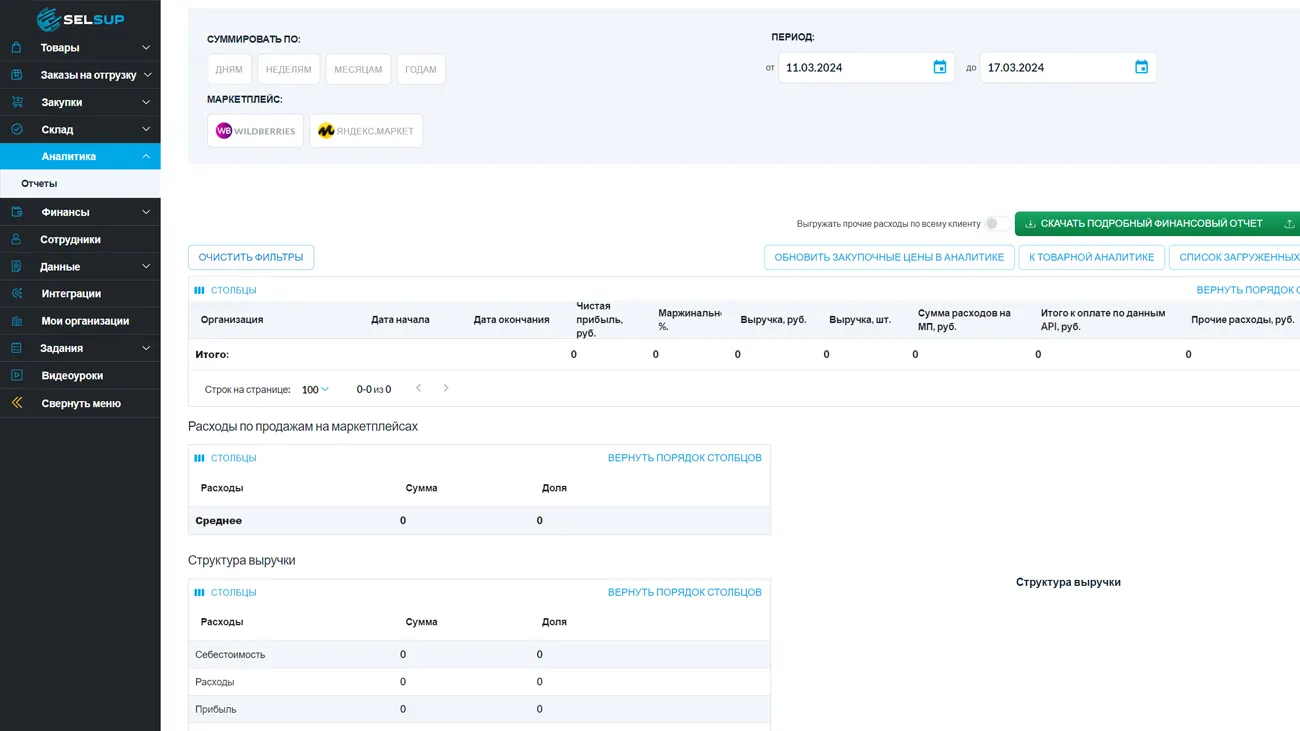The image size is (1300, 731).
Task: Click Очистить фильтры button
Action: click(251, 257)
